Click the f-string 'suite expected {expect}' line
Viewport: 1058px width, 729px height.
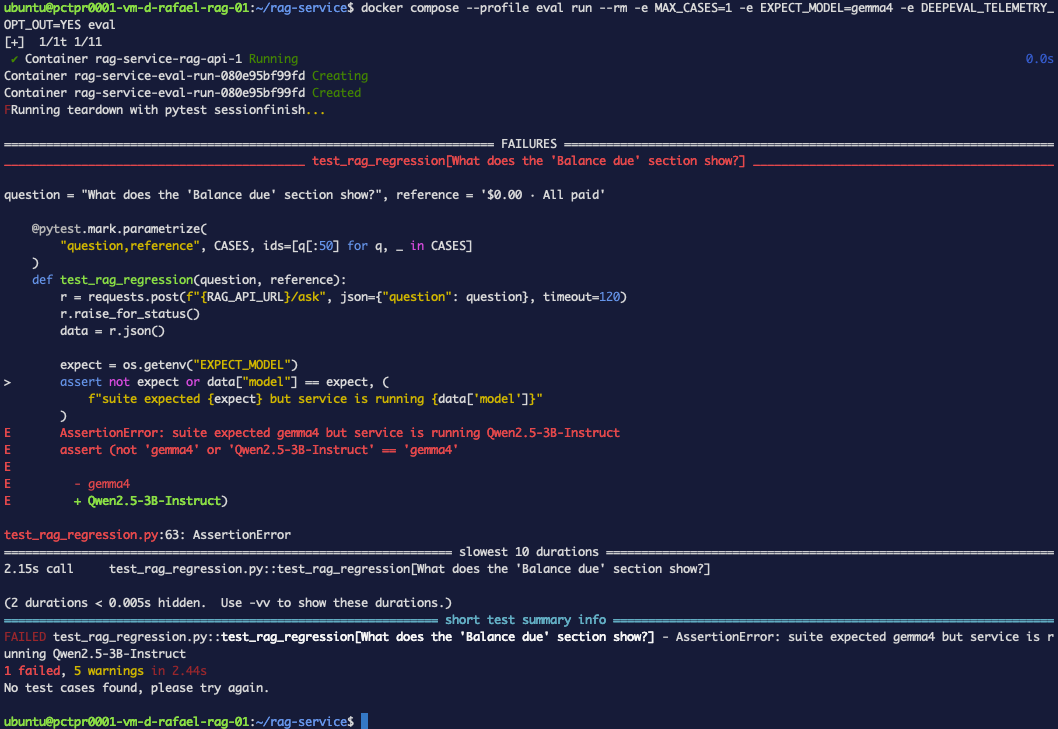click(x=315, y=399)
